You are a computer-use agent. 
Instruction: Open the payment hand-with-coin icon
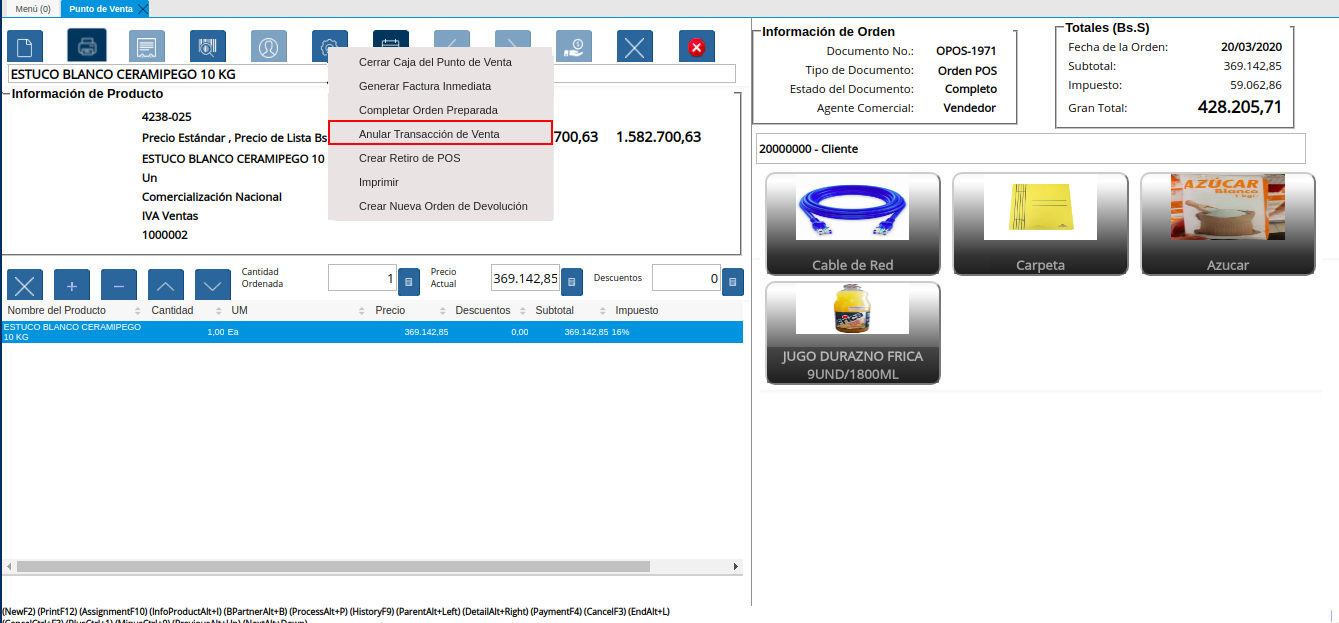[x=573, y=46]
